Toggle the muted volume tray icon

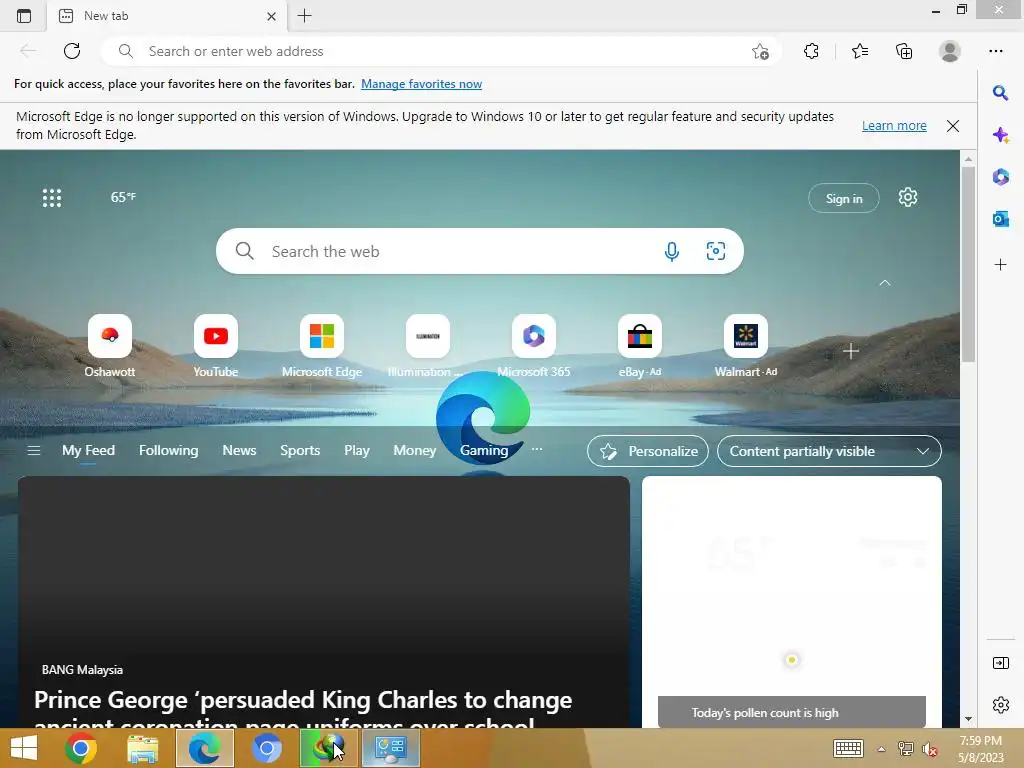tap(929, 749)
